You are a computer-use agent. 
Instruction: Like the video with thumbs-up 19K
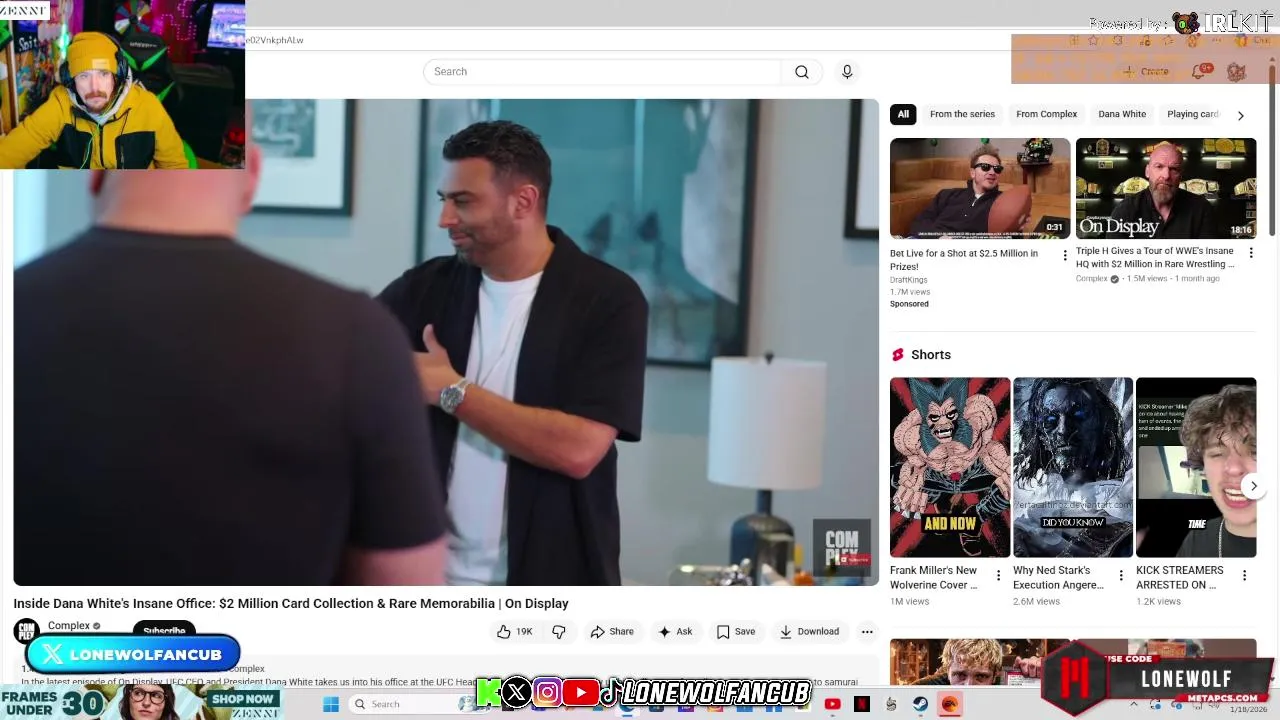514,632
